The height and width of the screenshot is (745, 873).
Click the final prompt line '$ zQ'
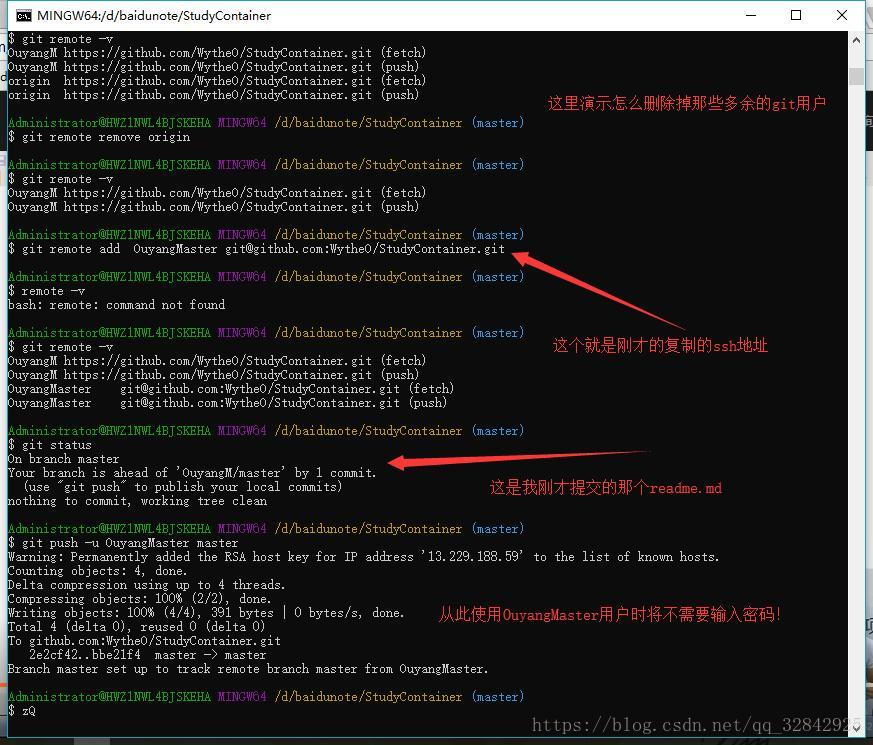[22, 711]
